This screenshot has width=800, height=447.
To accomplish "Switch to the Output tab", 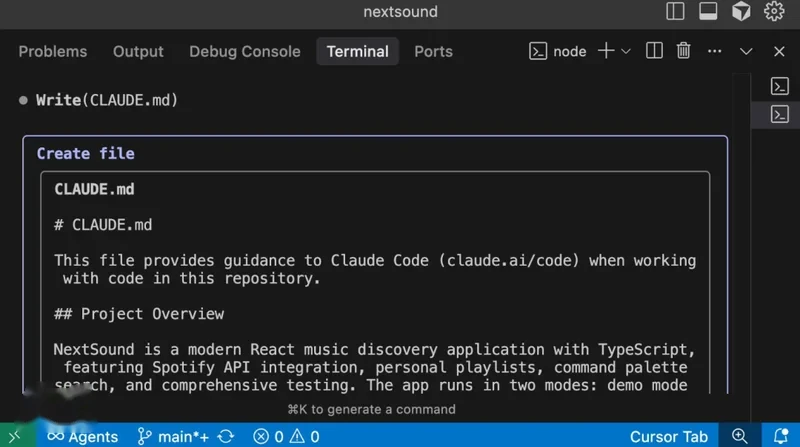I will (138, 52).
